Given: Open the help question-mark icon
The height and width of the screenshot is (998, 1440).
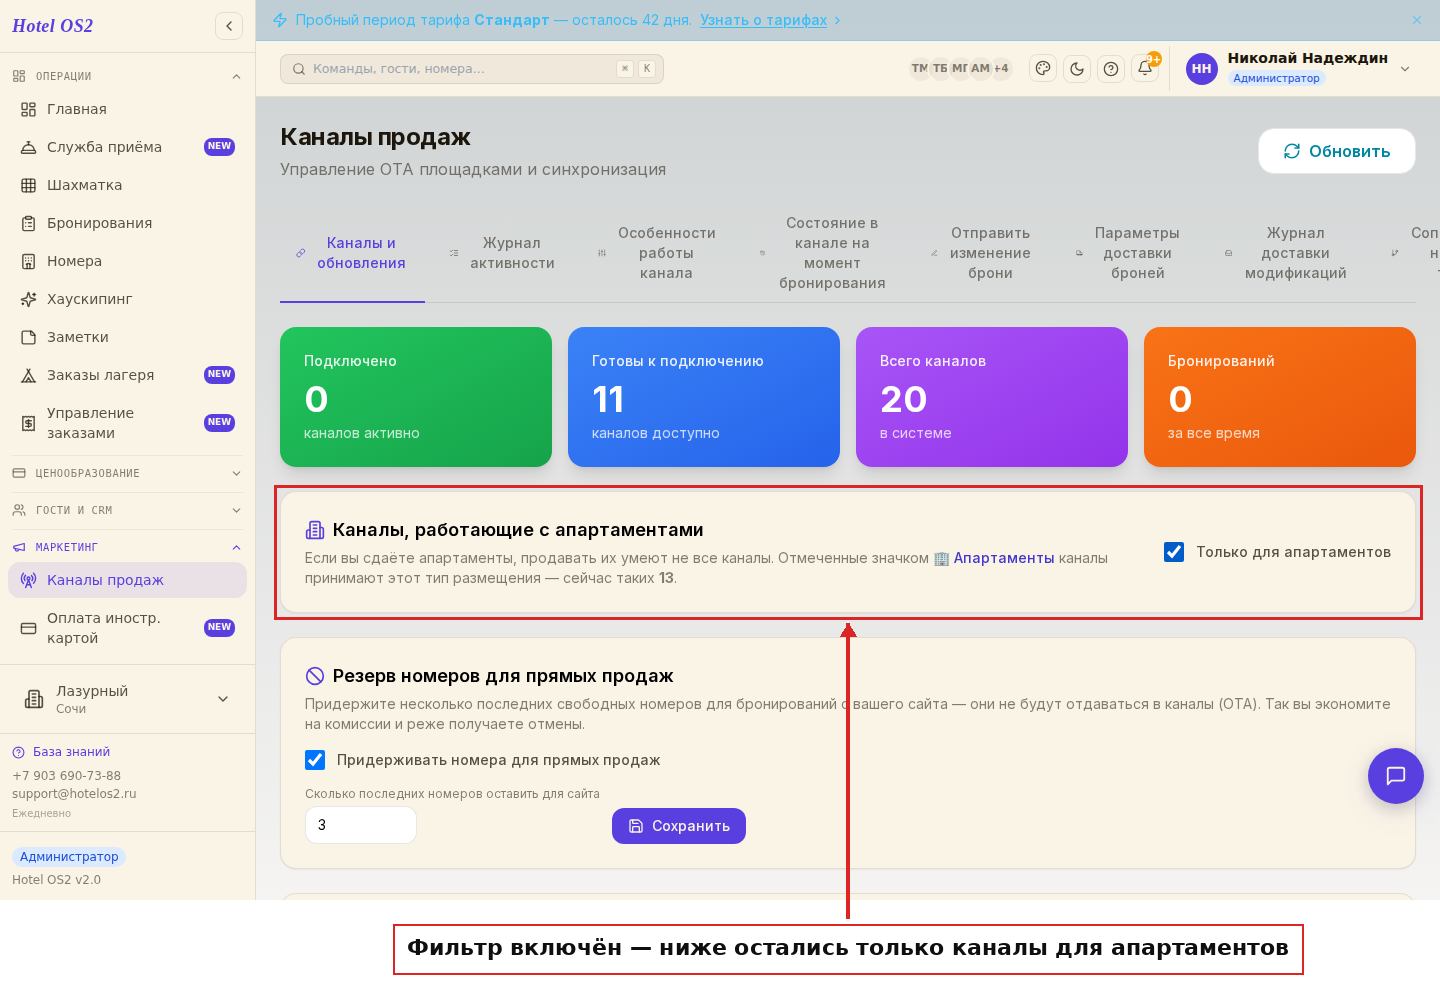Looking at the screenshot, I should pyautogui.click(x=1111, y=68).
